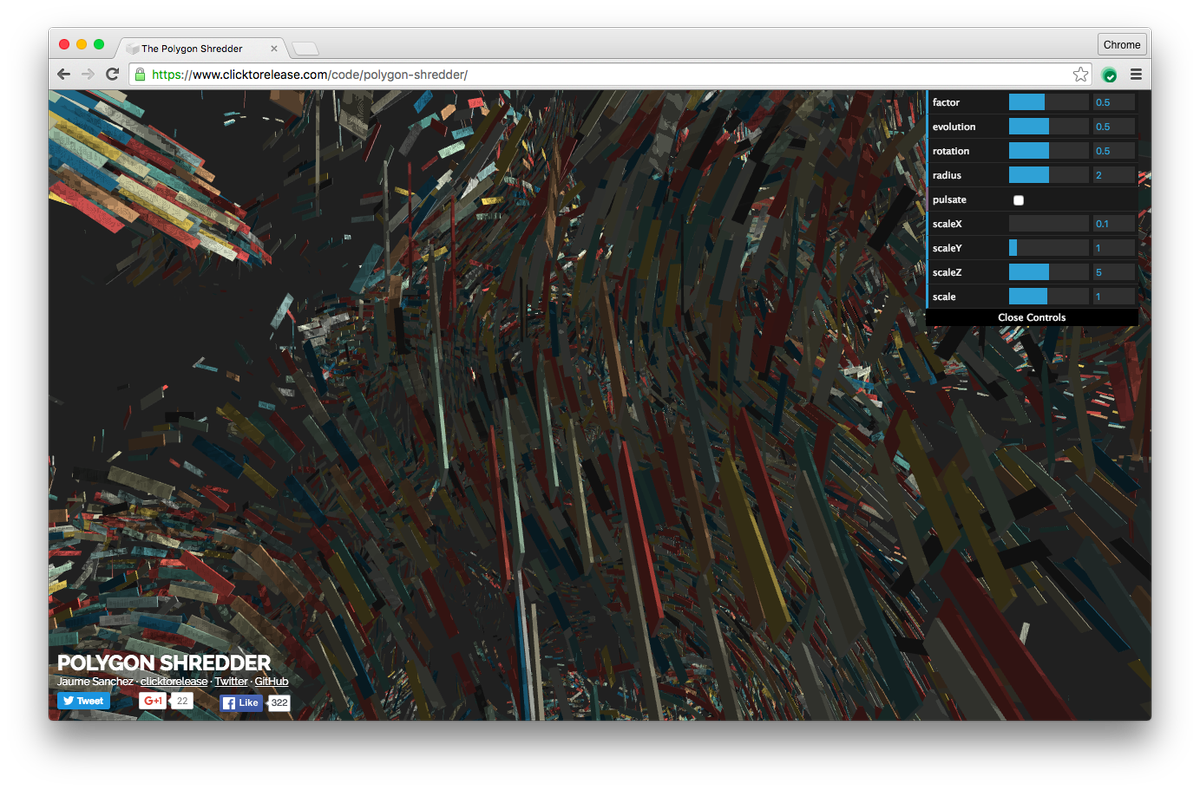The image size is (1200, 790).
Task: Click the Facebook like count 322
Action: (x=279, y=703)
